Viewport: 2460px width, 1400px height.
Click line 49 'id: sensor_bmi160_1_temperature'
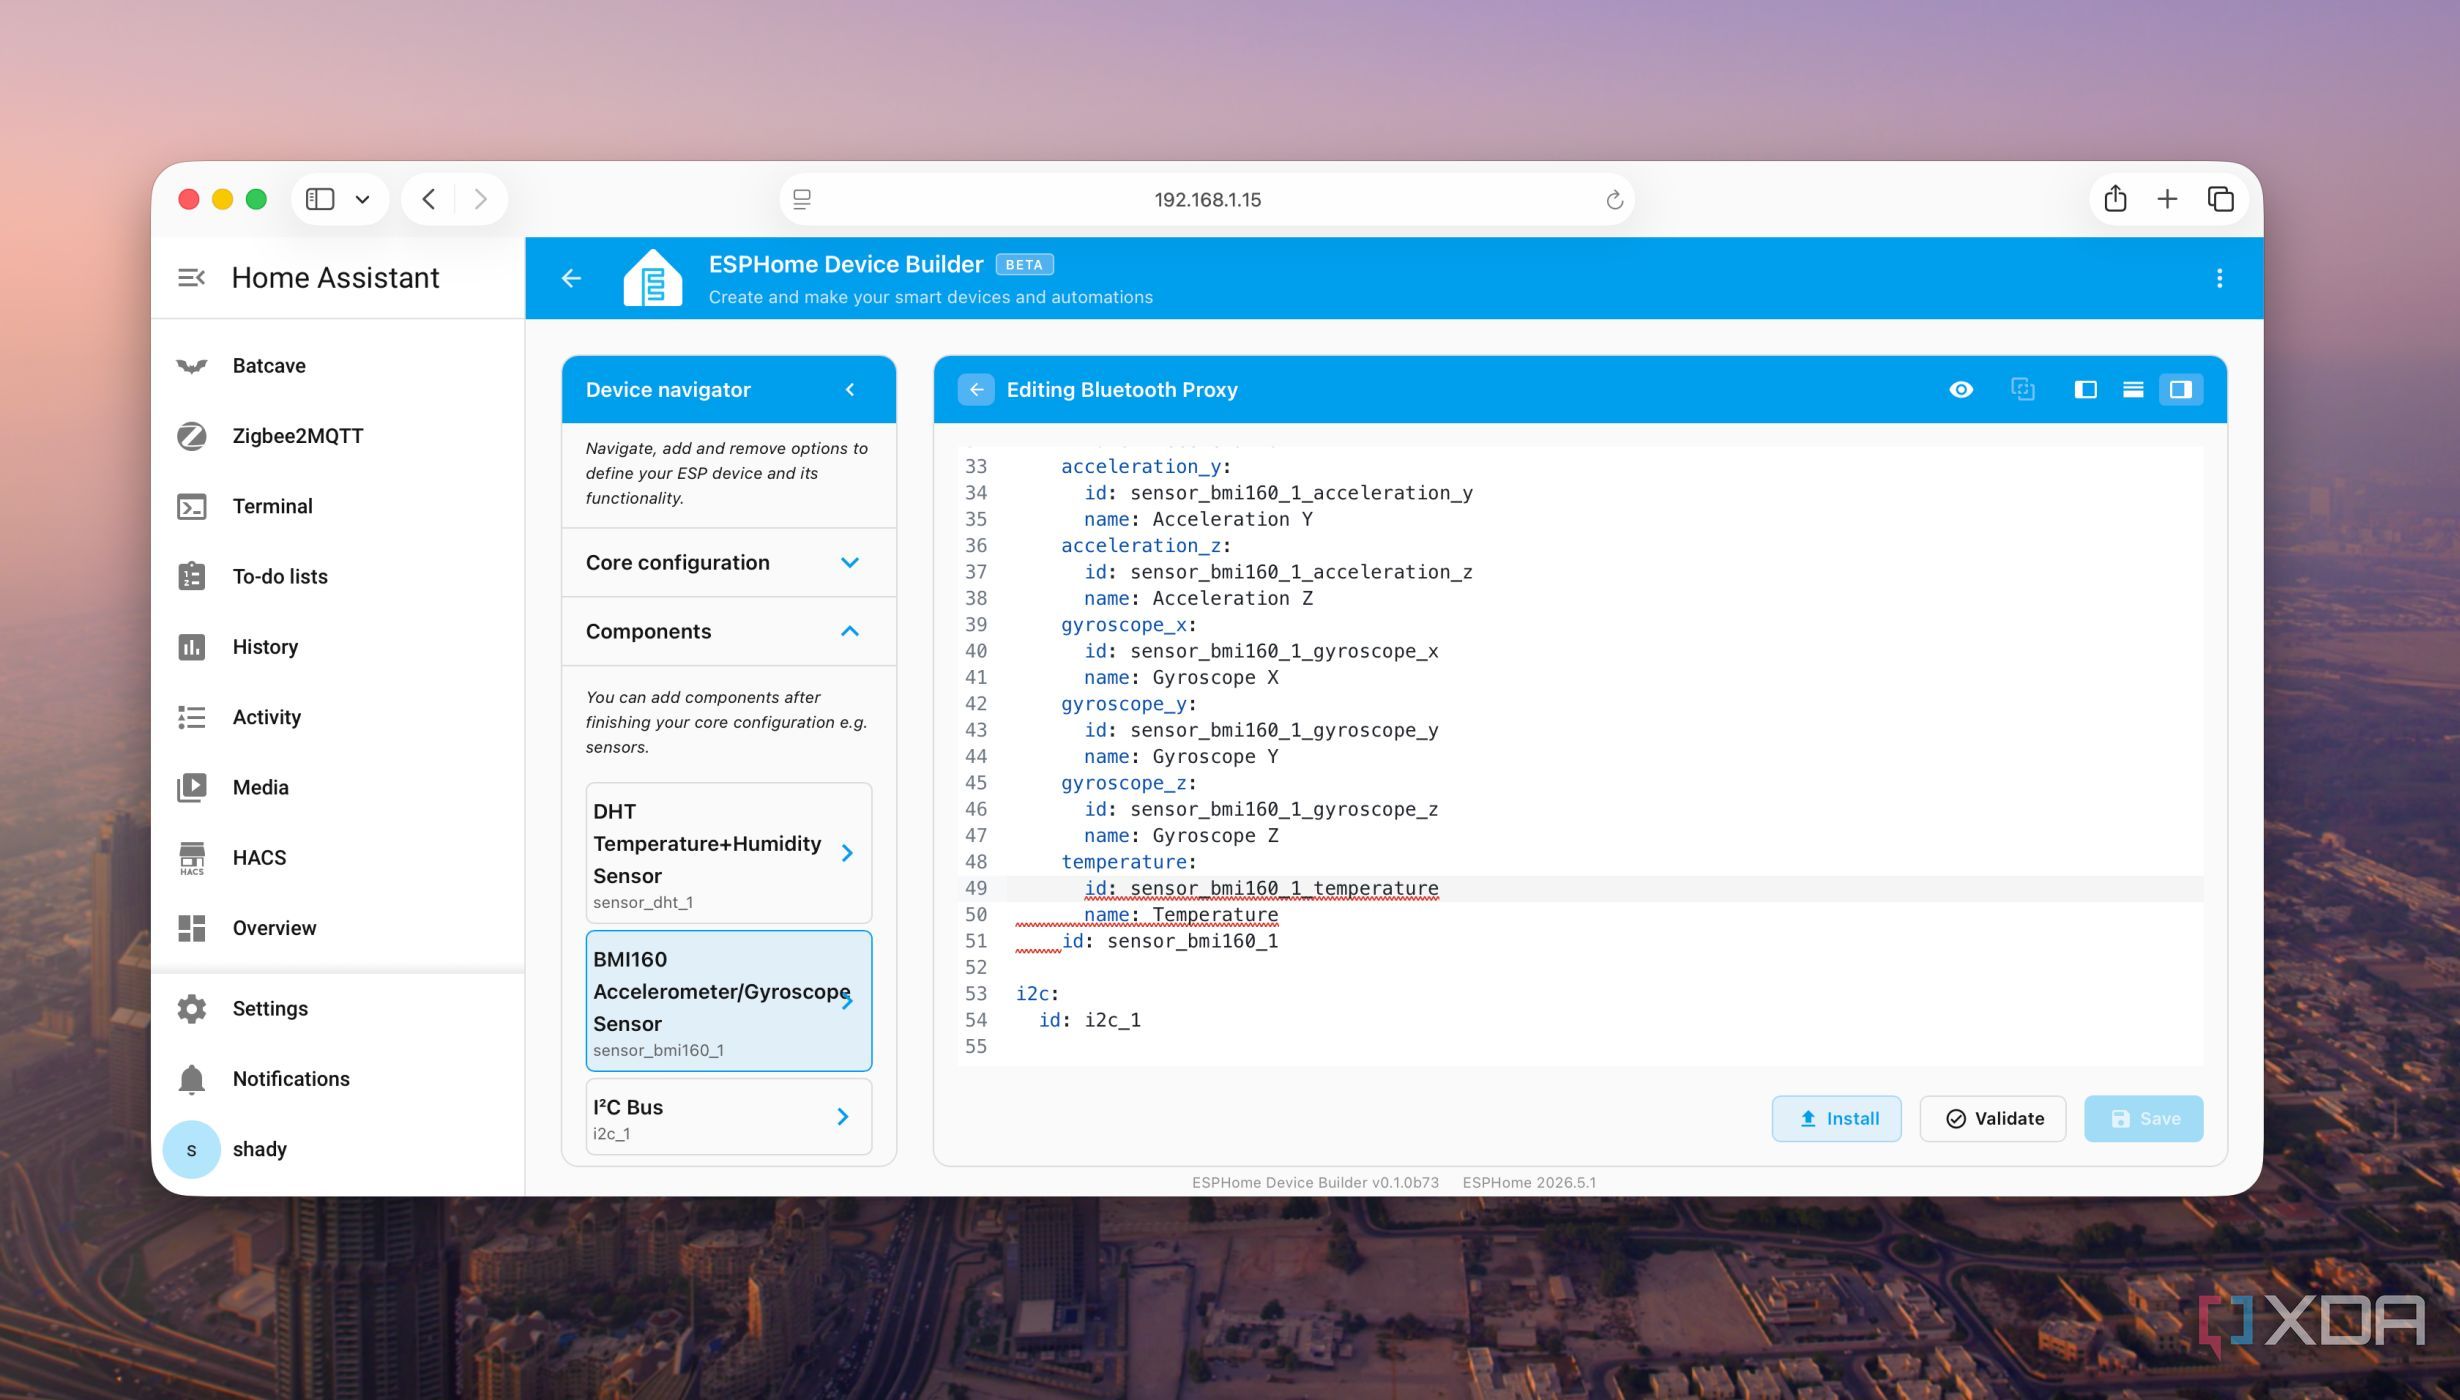click(x=1261, y=888)
